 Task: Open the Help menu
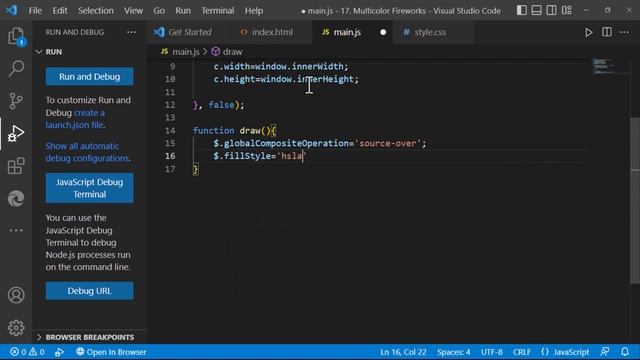tap(254, 11)
